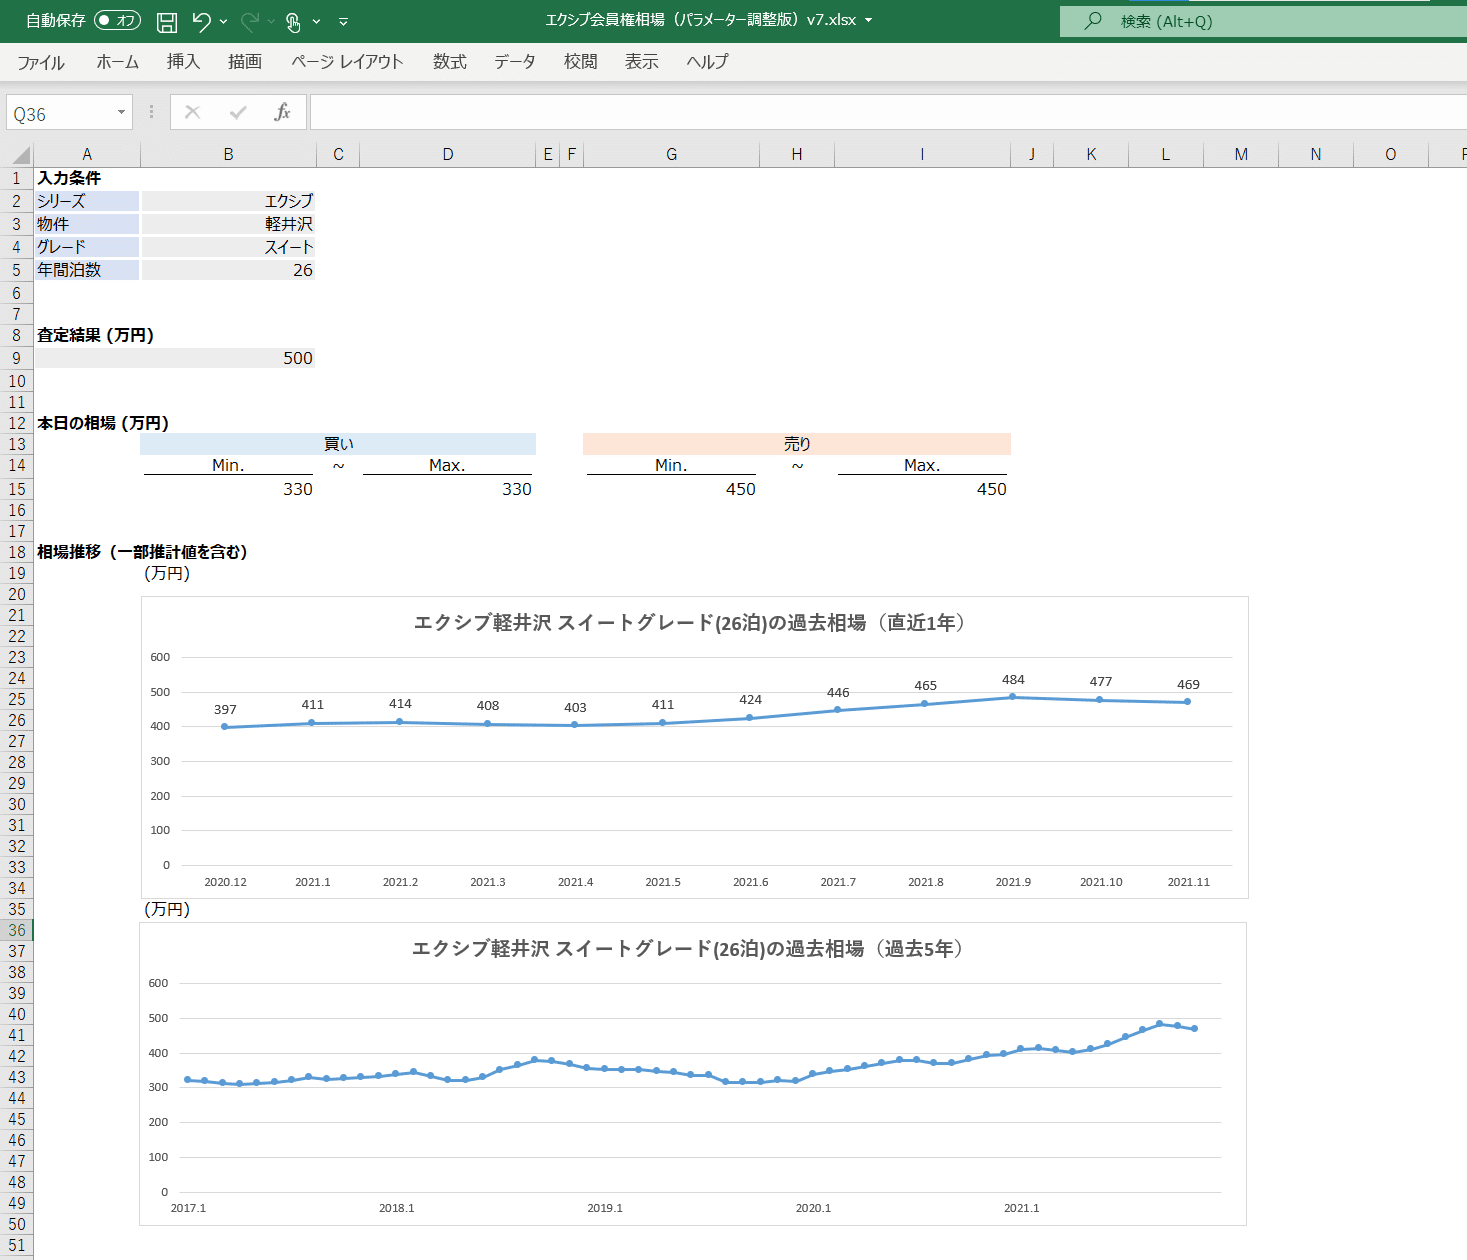
Task: Click the formula bar Enter checkmark icon
Action: point(238,113)
